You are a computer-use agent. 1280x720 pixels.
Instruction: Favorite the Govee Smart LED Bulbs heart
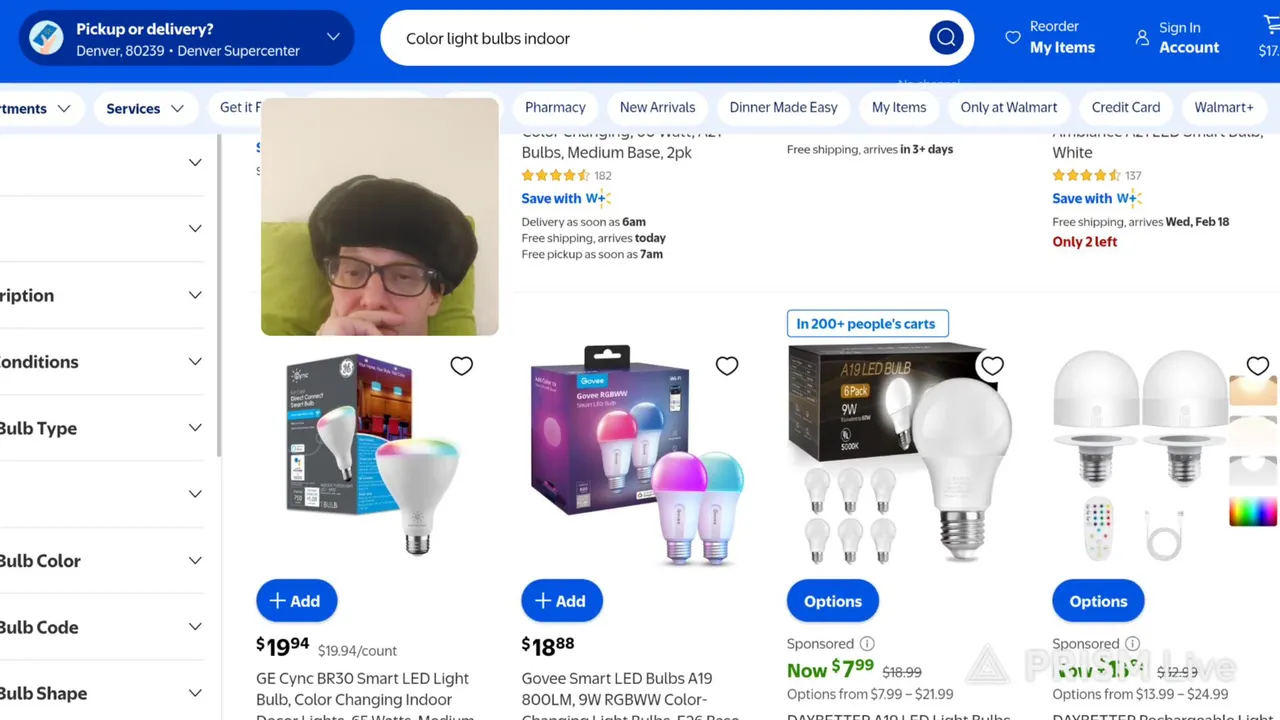pos(727,366)
